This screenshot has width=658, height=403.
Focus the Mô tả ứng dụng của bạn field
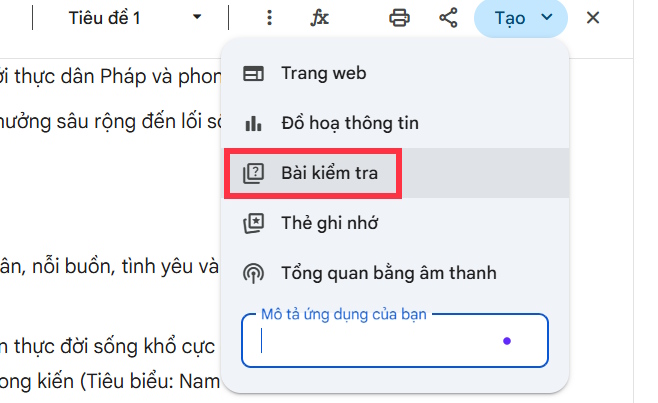point(380,342)
